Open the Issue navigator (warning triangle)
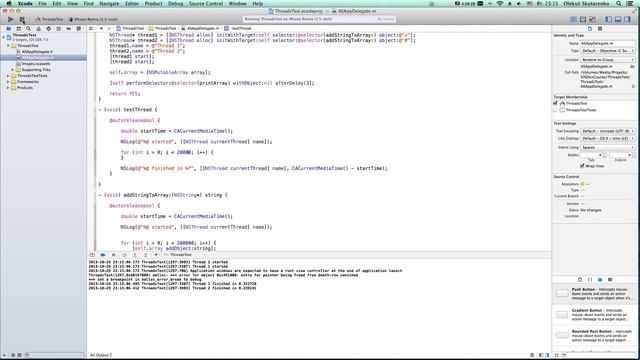The height and width of the screenshot is (360, 640). pos(38,29)
